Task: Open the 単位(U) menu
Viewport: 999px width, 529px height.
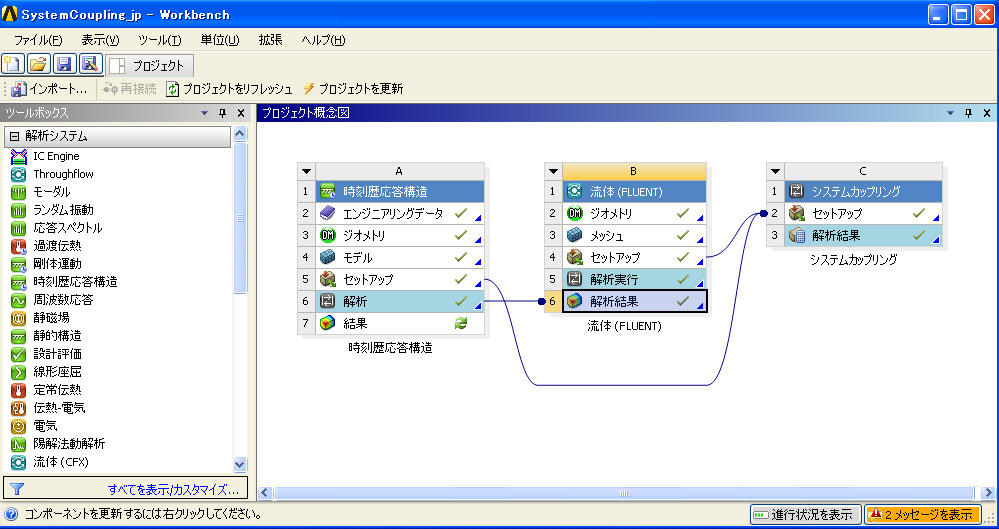Action: (x=220, y=40)
